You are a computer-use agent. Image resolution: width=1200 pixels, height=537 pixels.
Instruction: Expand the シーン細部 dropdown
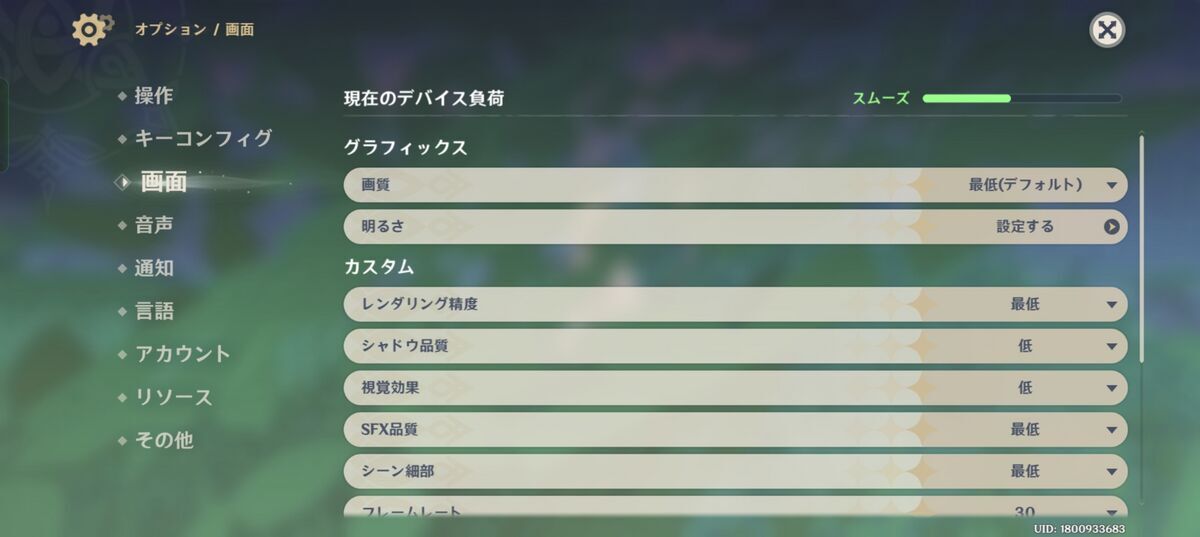(x=735, y=471)
